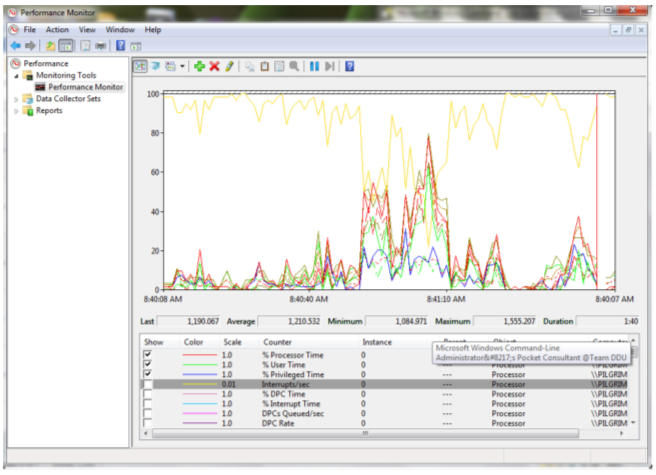The height and width of the screenshot is (475, 656).
Task: Enable the % DPC Time checkbox
Action: (x=148, y=394)
